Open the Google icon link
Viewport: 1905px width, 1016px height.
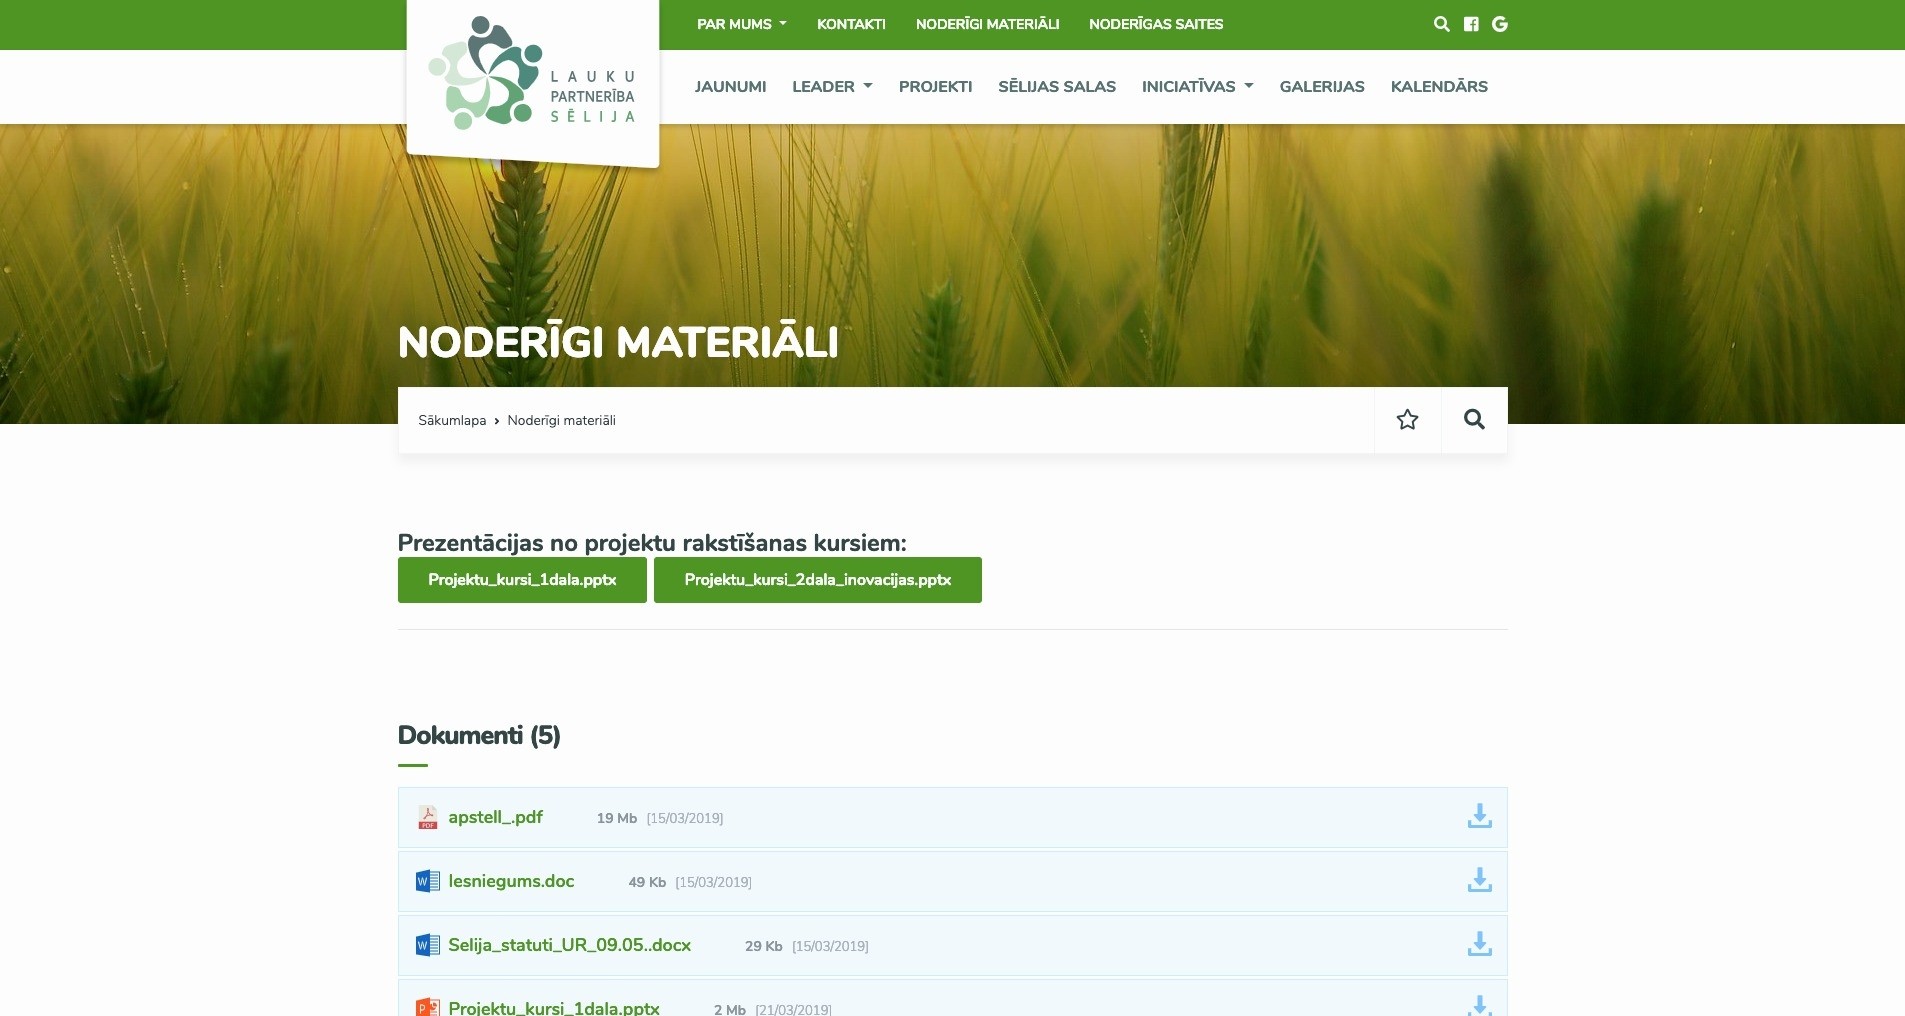click(x=1500, y=24)
